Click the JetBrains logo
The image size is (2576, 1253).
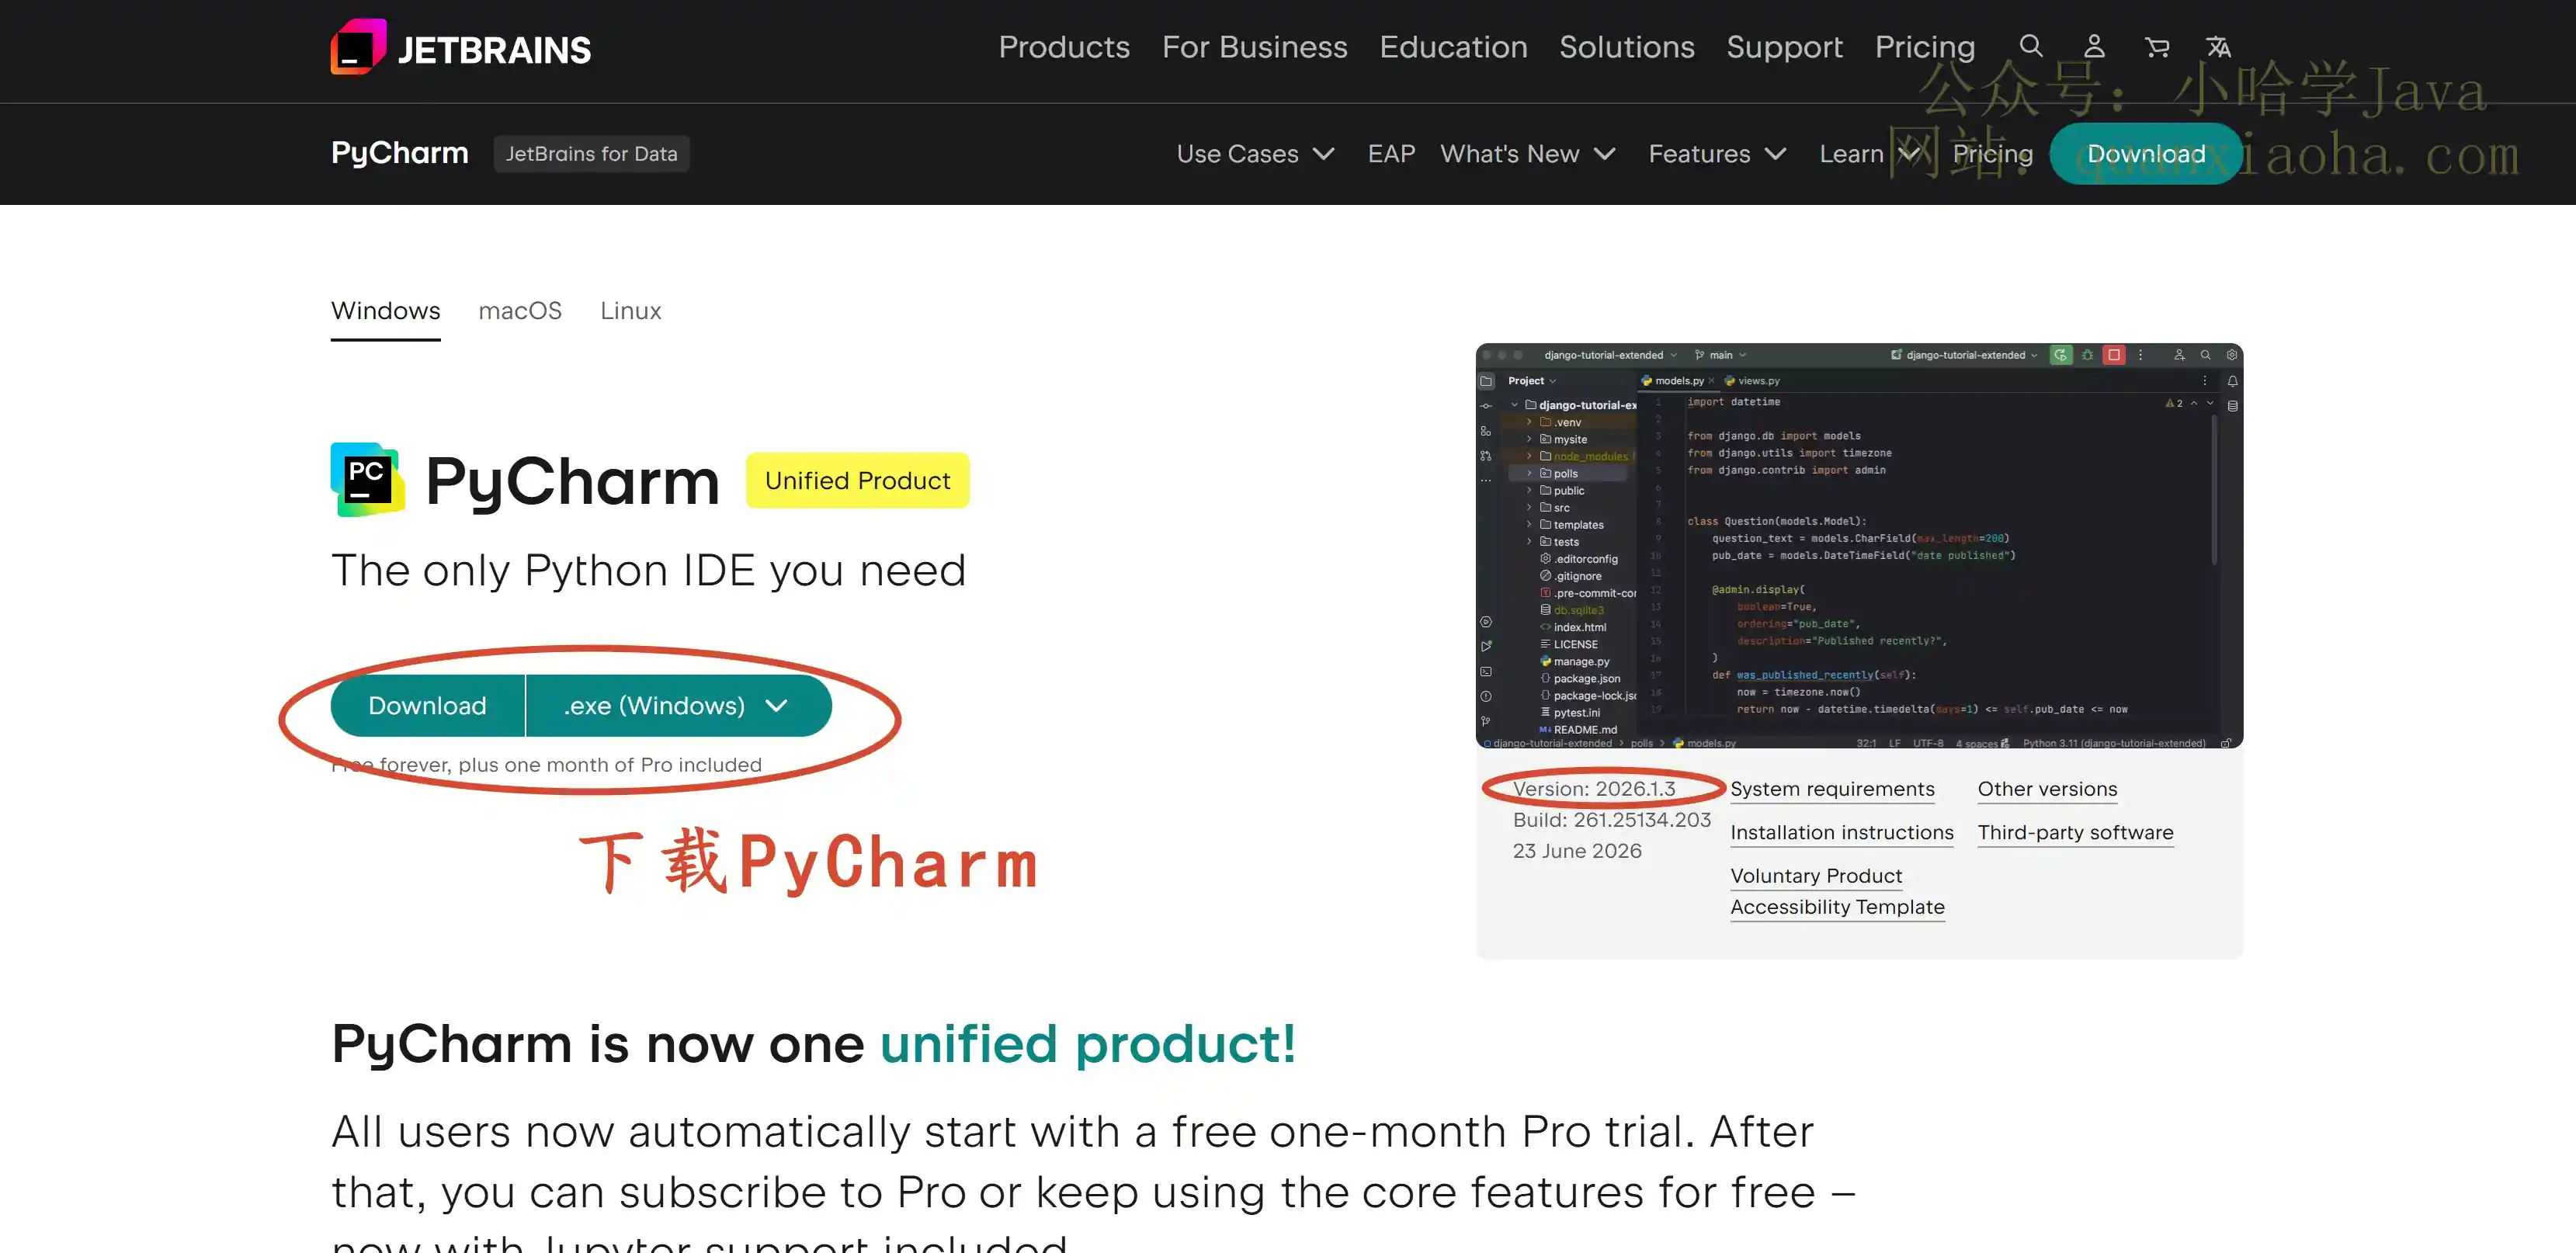461,47
